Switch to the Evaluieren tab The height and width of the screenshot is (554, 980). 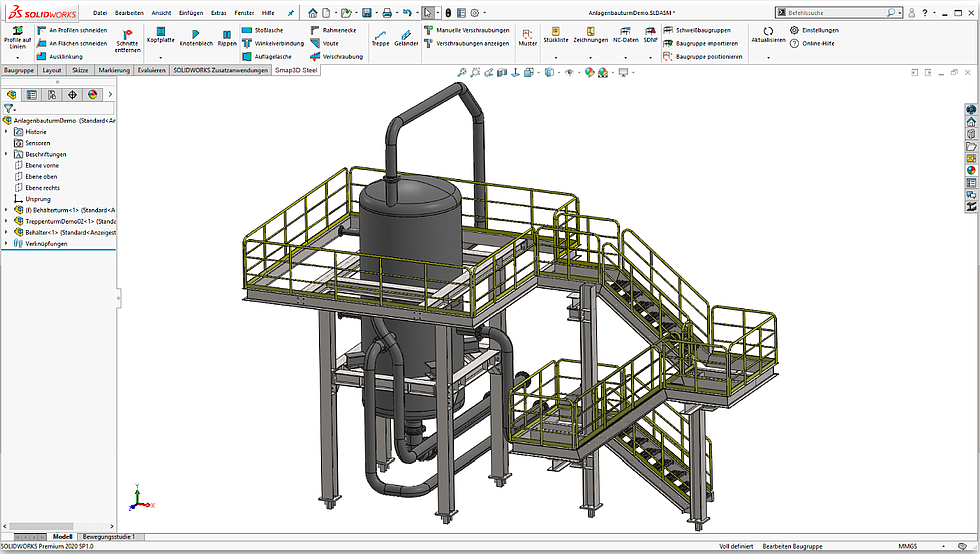tap(152, 71)
